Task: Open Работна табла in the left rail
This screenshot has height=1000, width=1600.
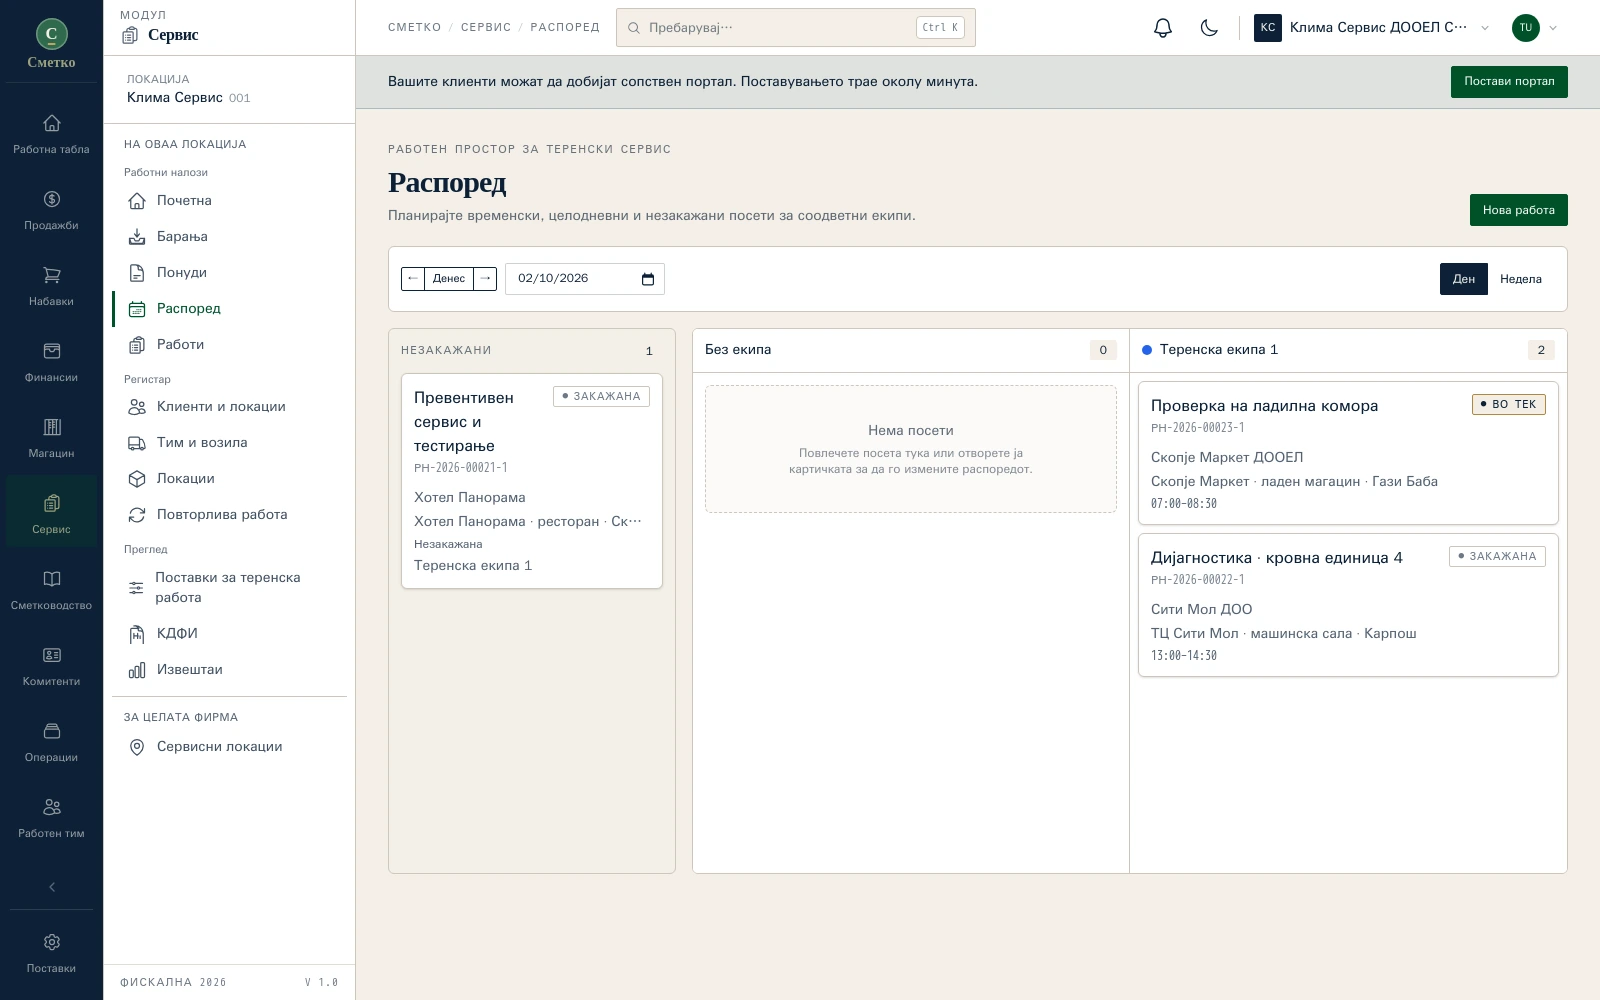Action: tap(51, 135)
